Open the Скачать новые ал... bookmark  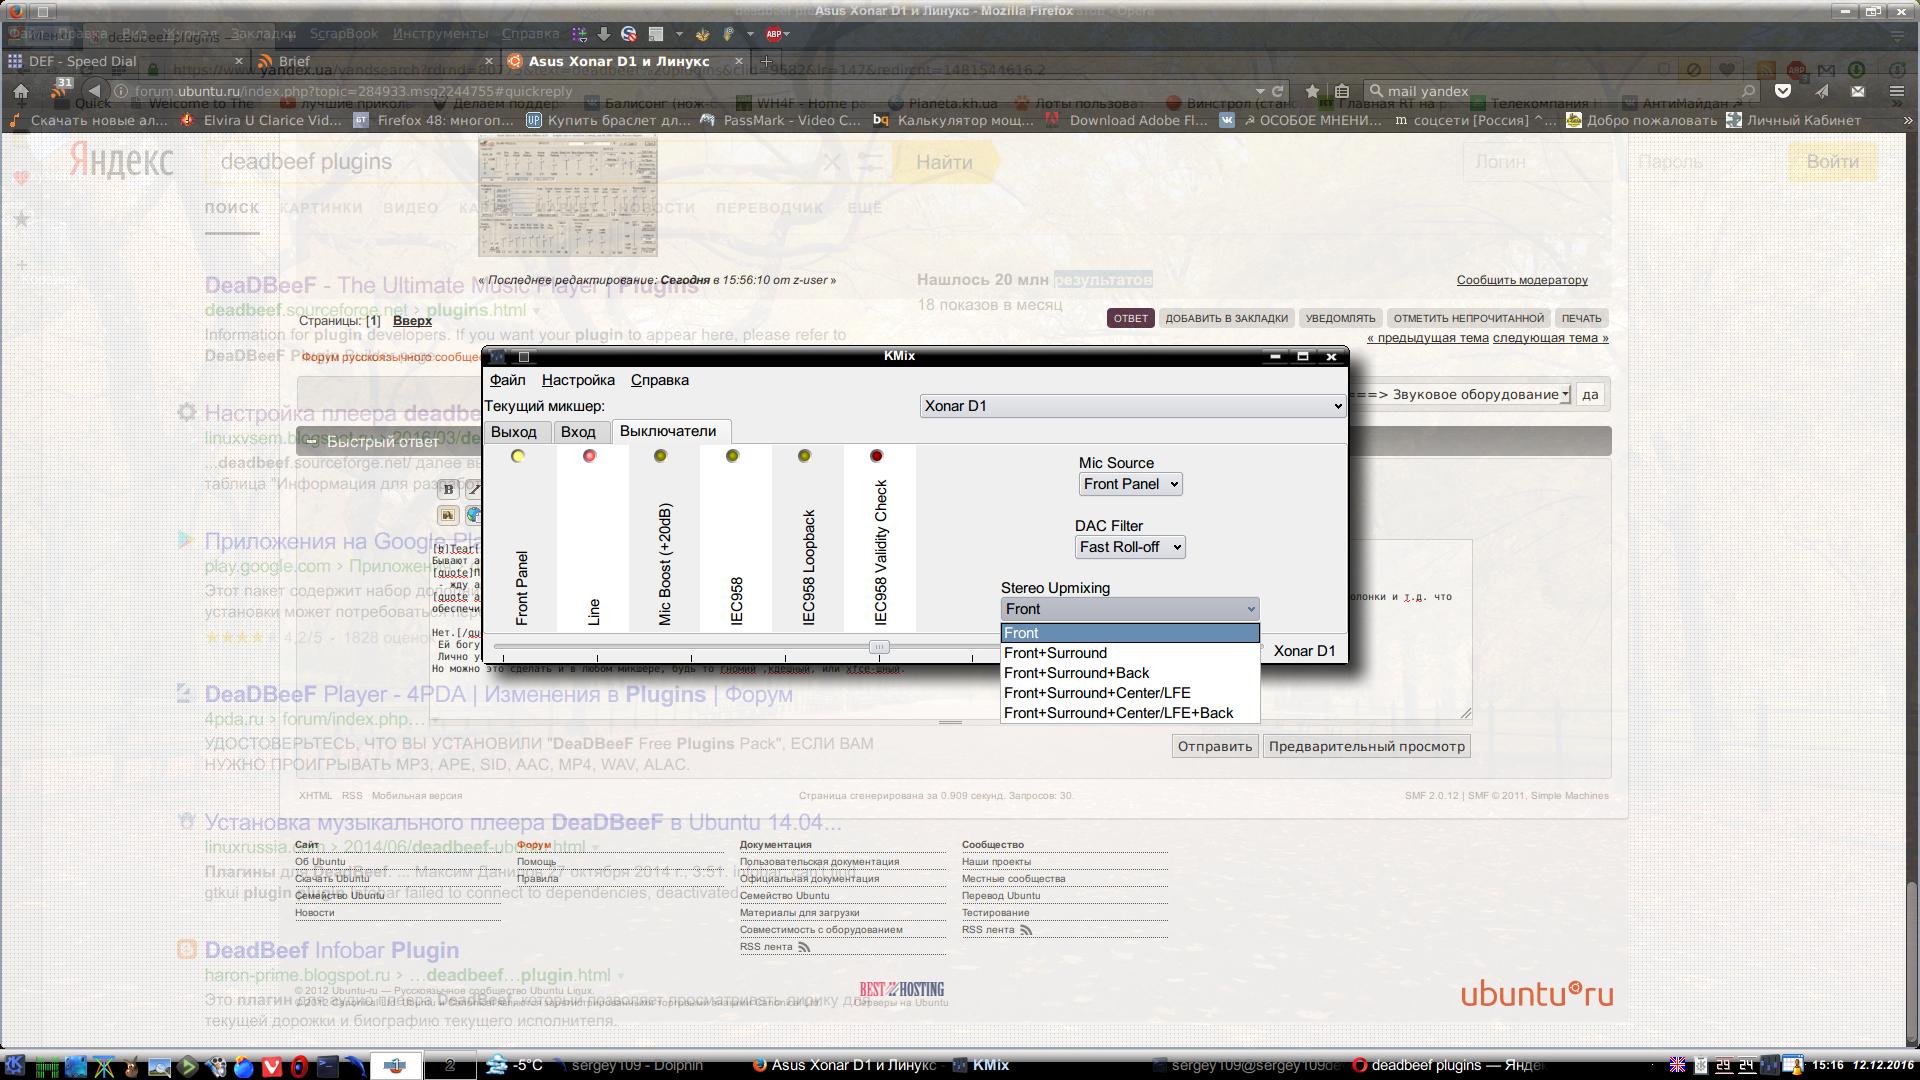click(88, 120)
